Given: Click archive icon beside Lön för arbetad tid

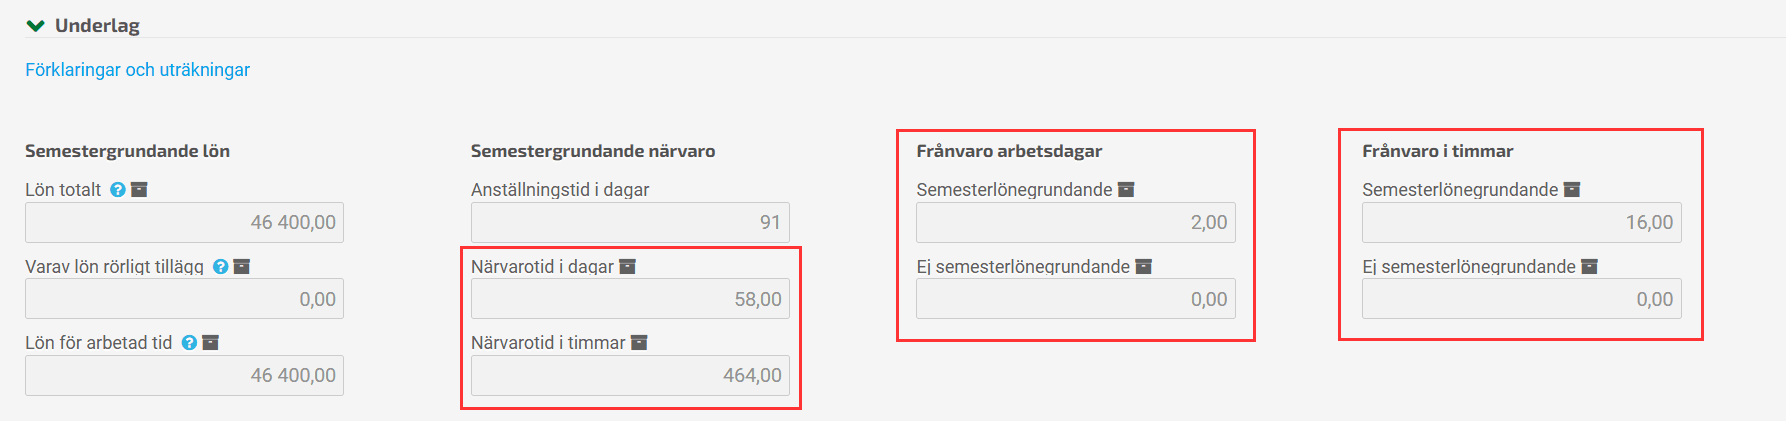Looking at the screenshot, I should 210,343.
